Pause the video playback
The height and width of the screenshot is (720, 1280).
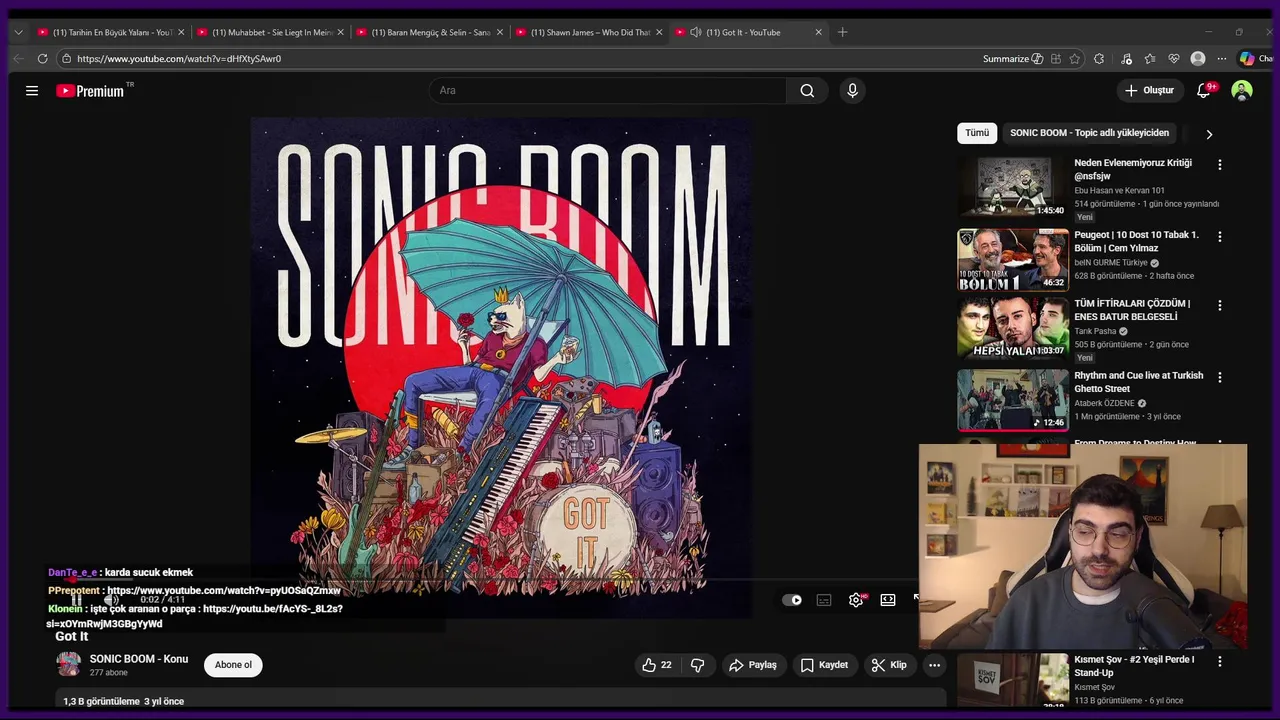point(76,600)
